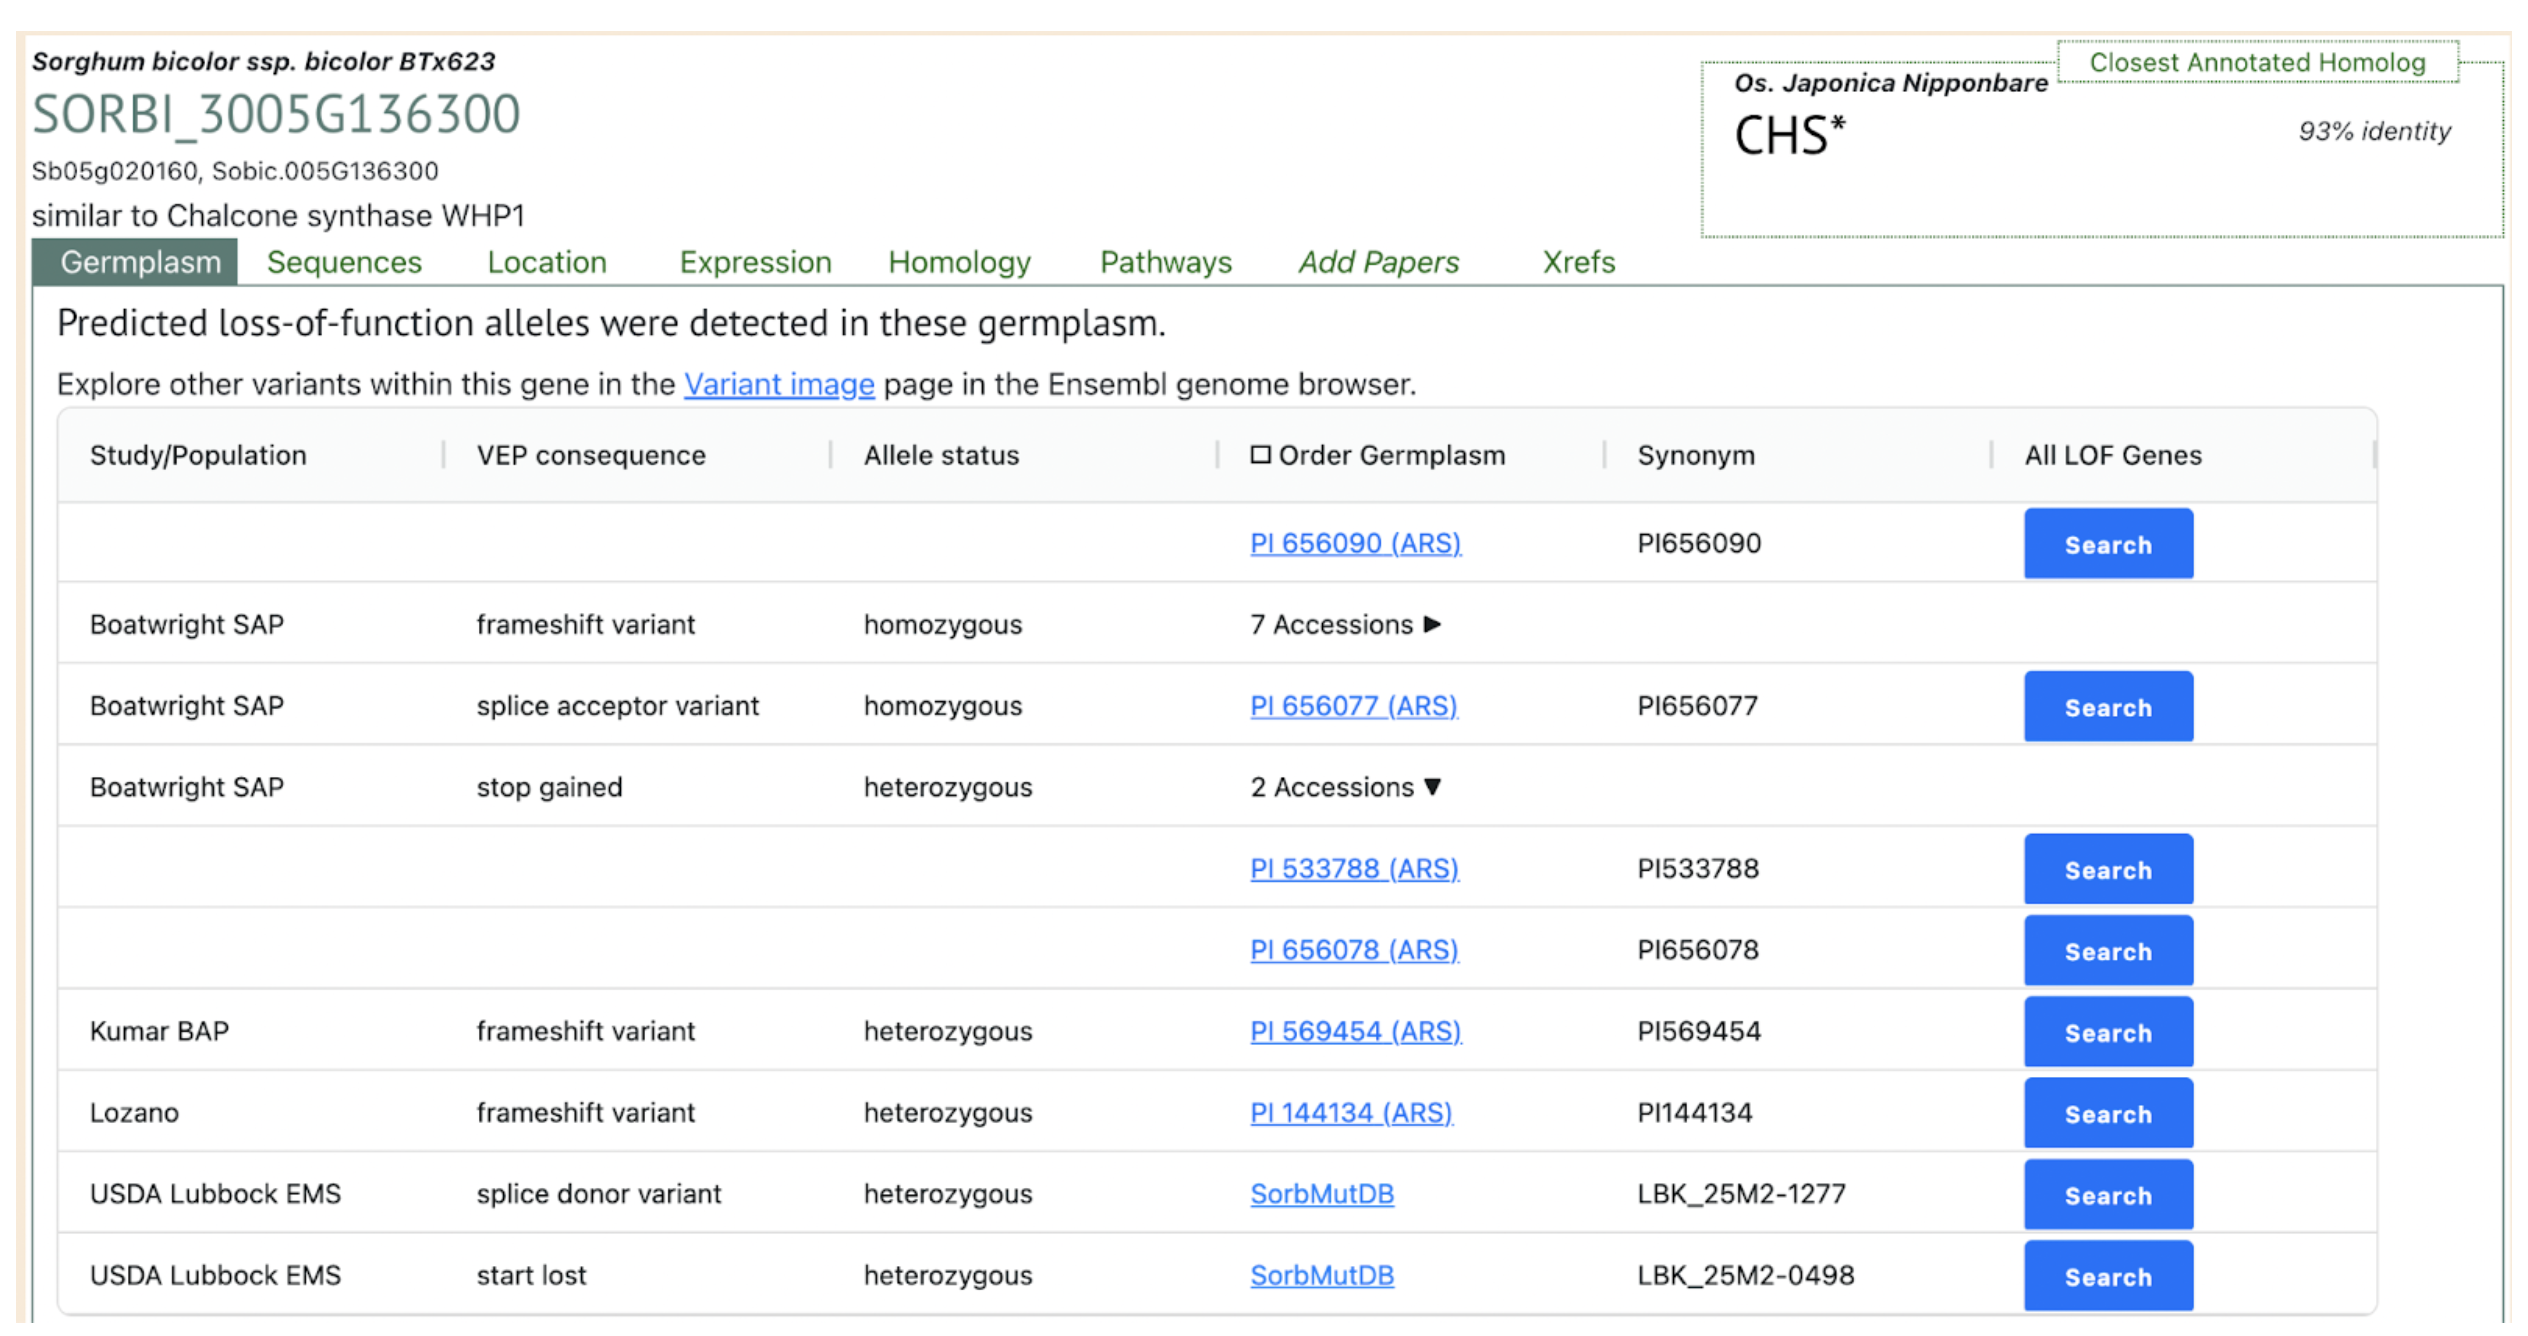
Task: Click the Synonym column header
Action: [1696, 455]
